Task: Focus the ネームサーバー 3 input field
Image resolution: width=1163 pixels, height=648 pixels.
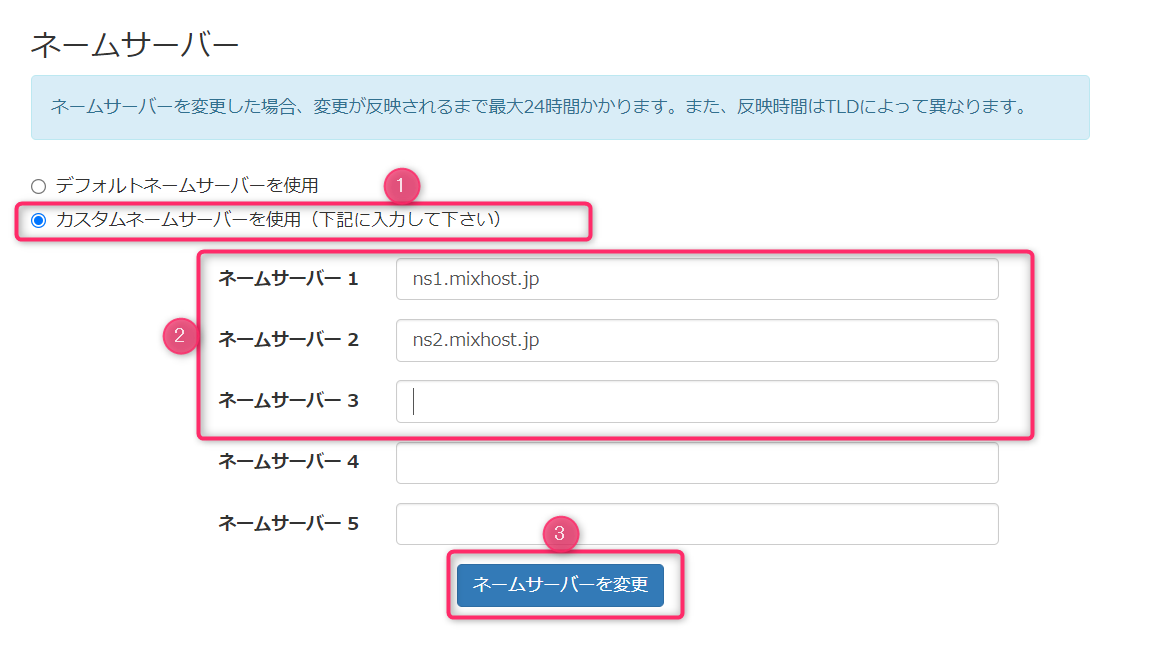Action: (697, 402)
